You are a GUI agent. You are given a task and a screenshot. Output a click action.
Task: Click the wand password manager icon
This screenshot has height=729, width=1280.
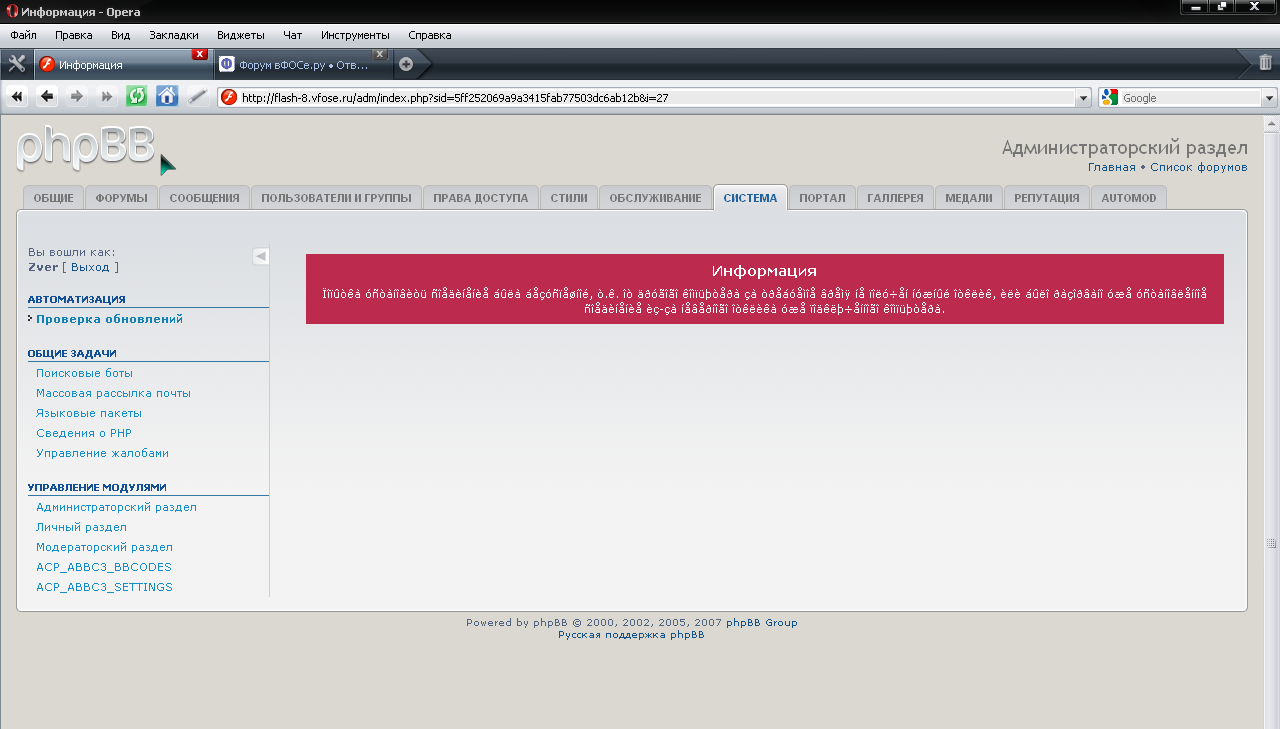click(198, 97)
